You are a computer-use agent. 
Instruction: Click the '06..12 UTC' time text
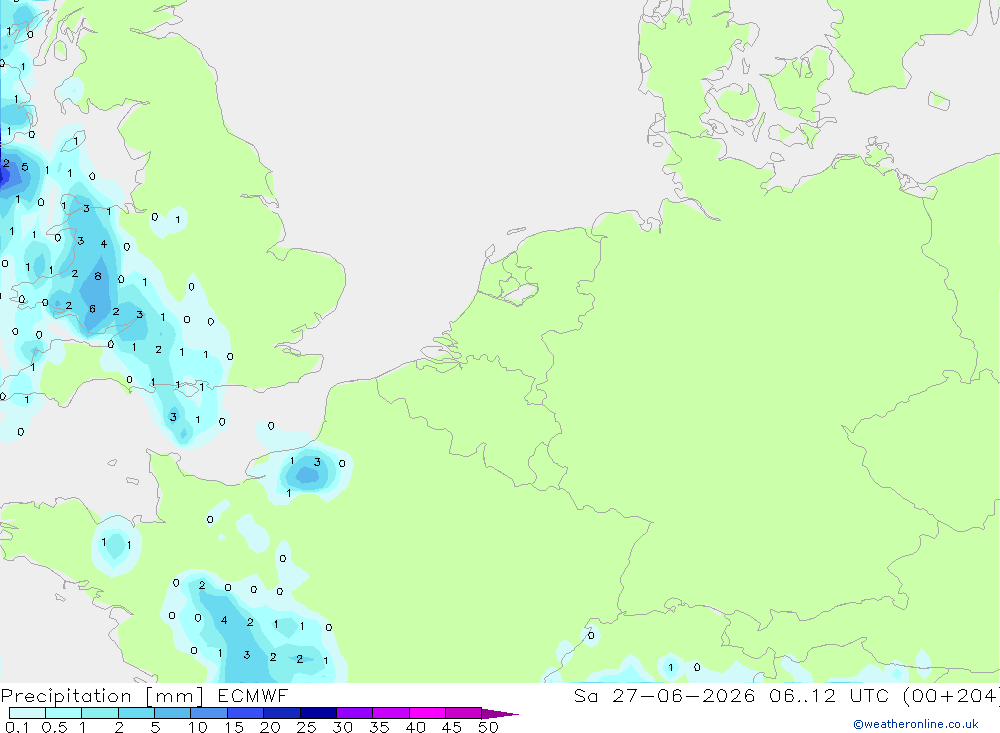(829, 695)
